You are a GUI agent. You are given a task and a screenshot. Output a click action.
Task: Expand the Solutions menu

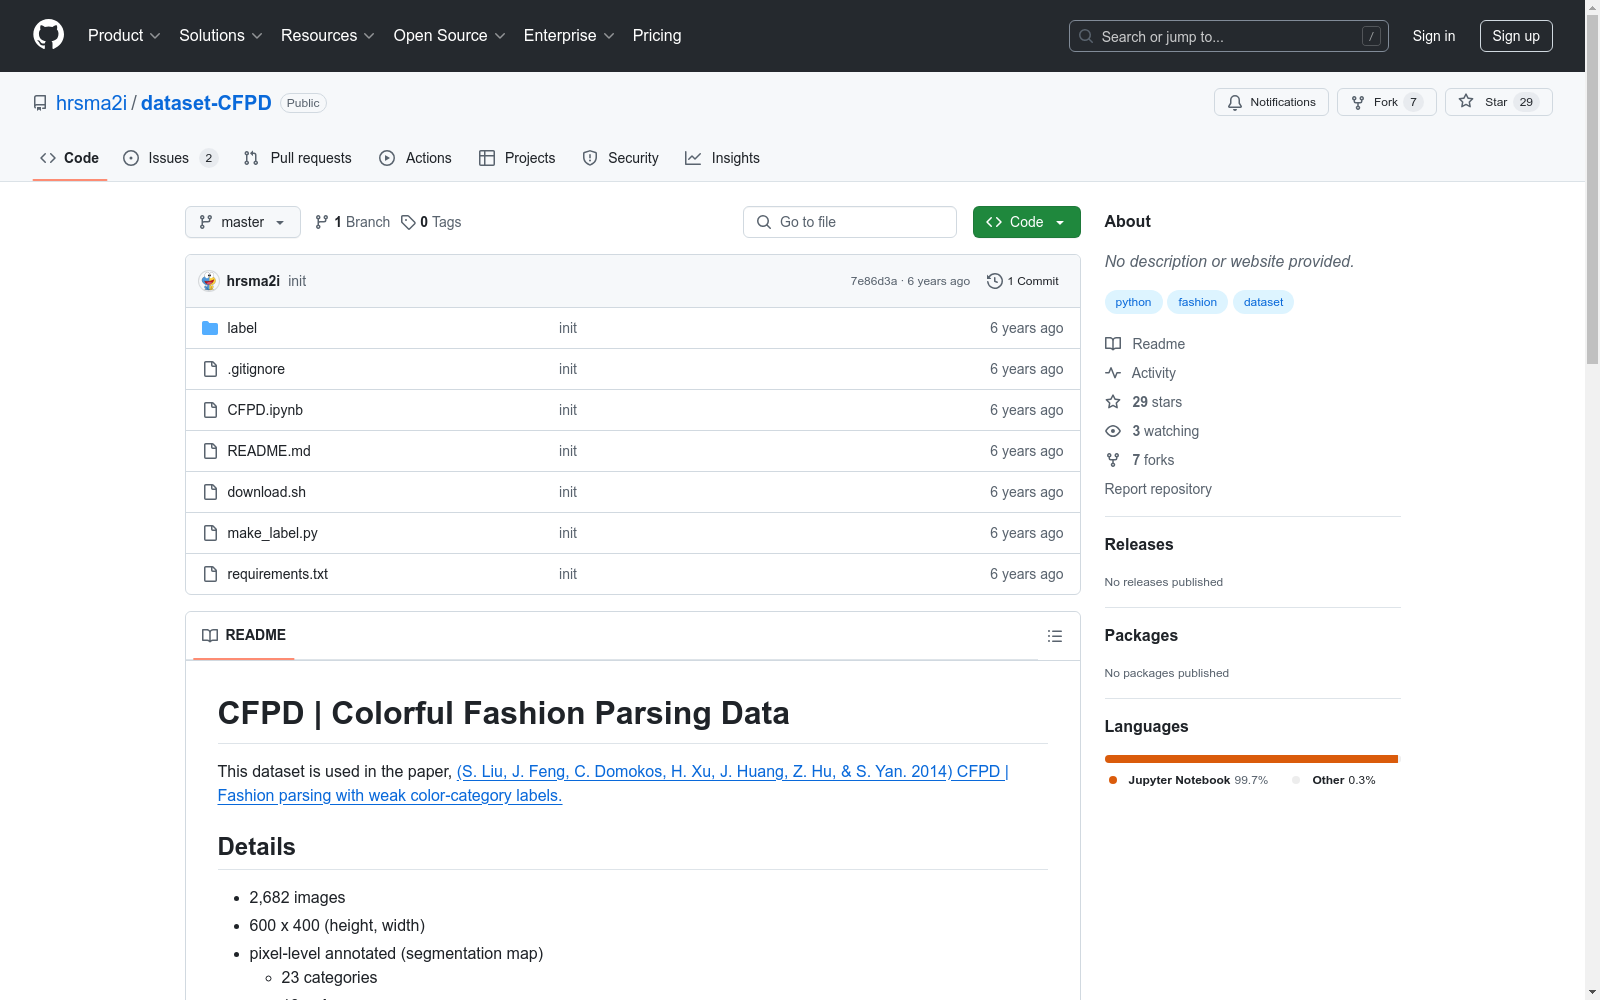(x=221, y=36)
